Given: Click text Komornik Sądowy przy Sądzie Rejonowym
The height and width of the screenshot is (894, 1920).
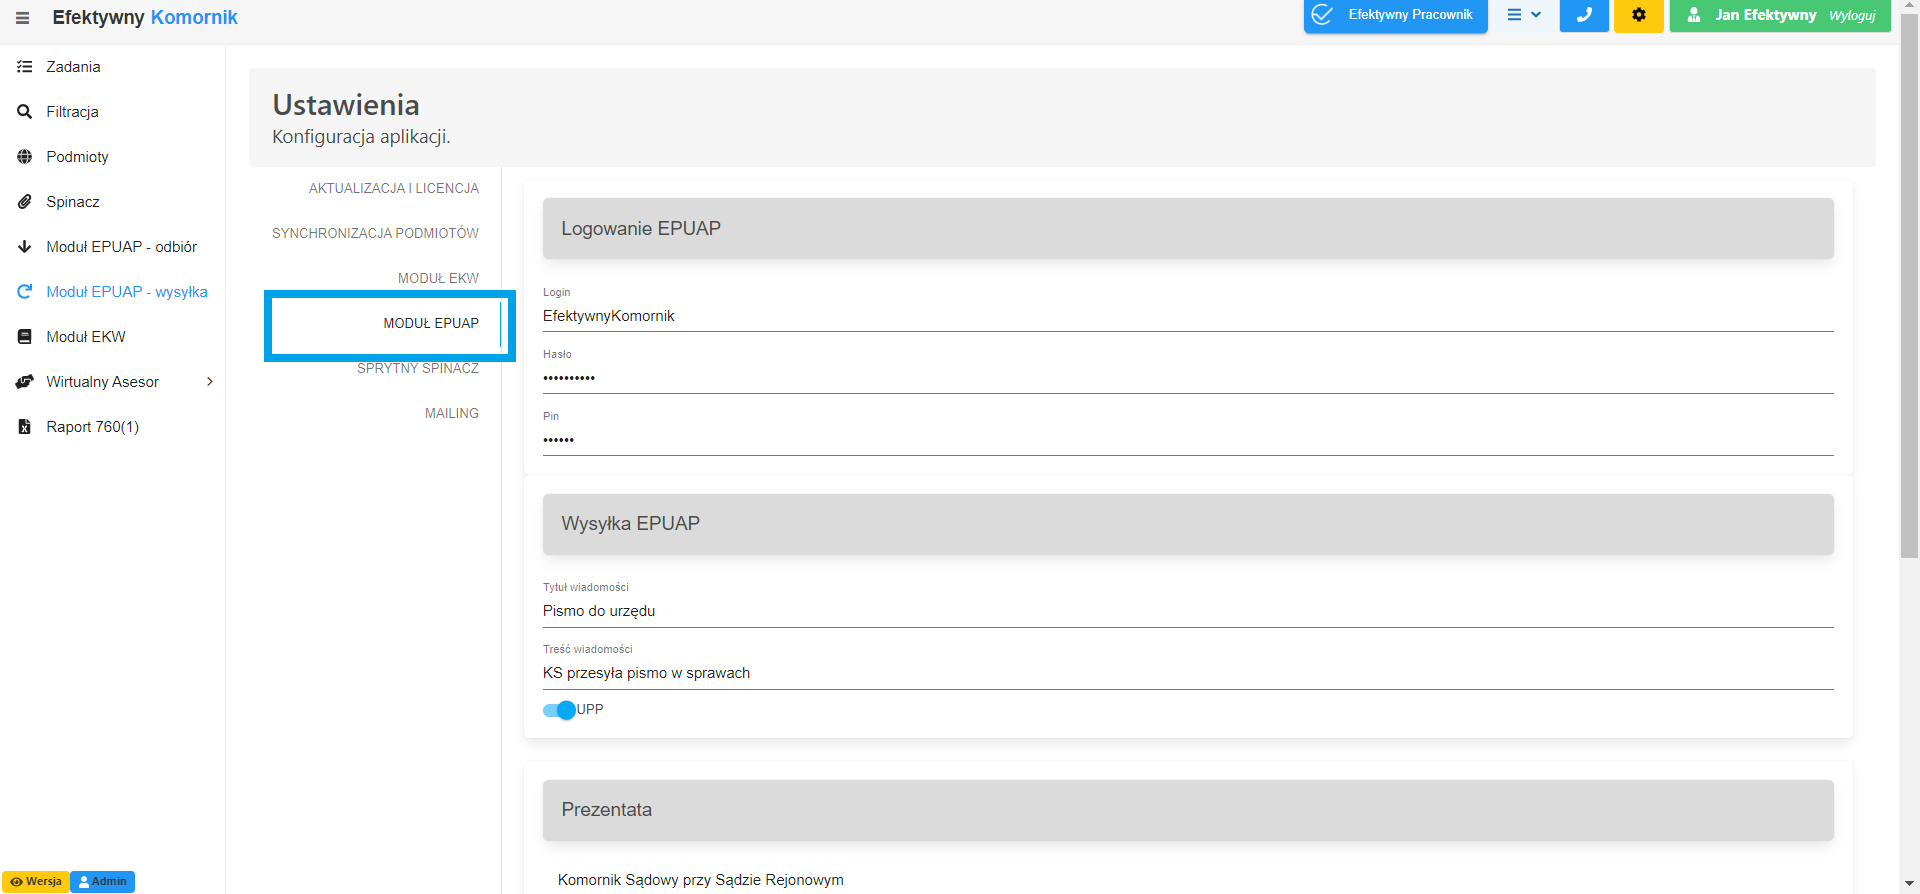Looking at the screenshot, I should pyautogui.click(x=700, y=880).
